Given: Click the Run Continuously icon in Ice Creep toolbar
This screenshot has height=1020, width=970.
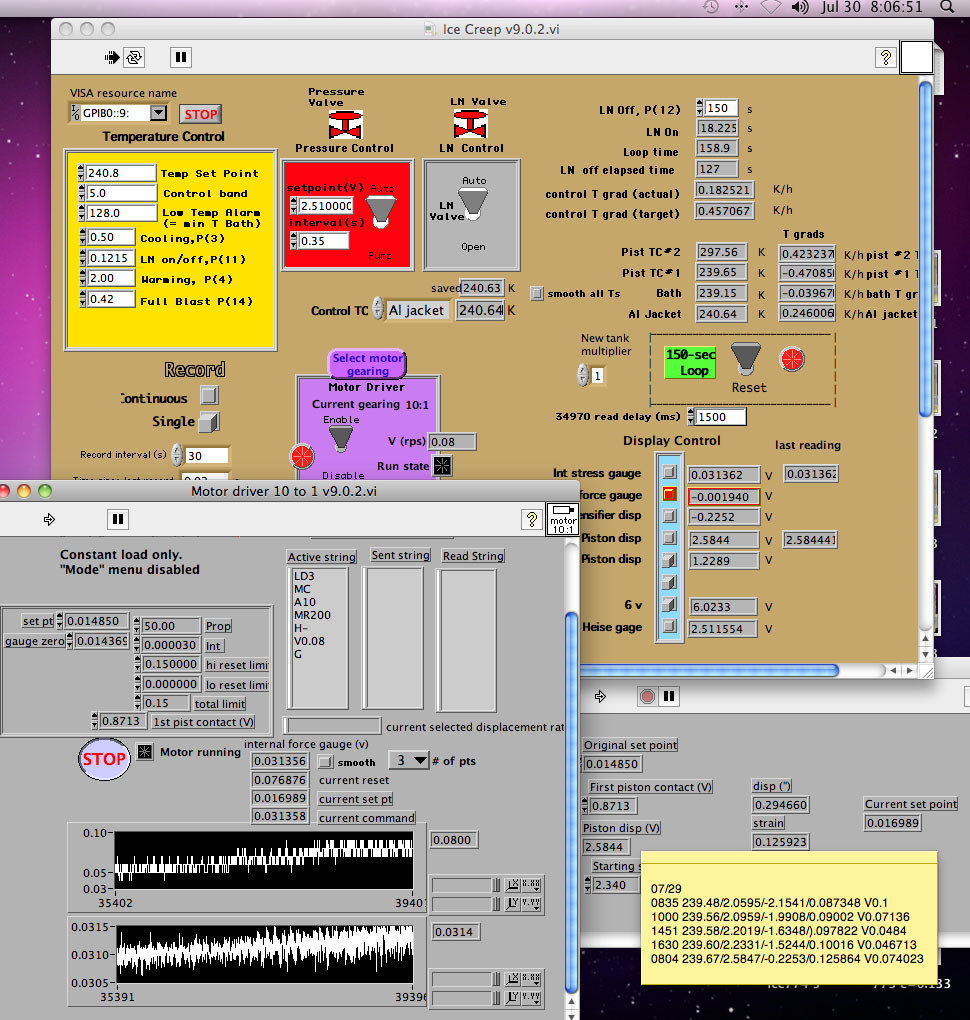Looking at the screenshot, I should click(133, 58).
